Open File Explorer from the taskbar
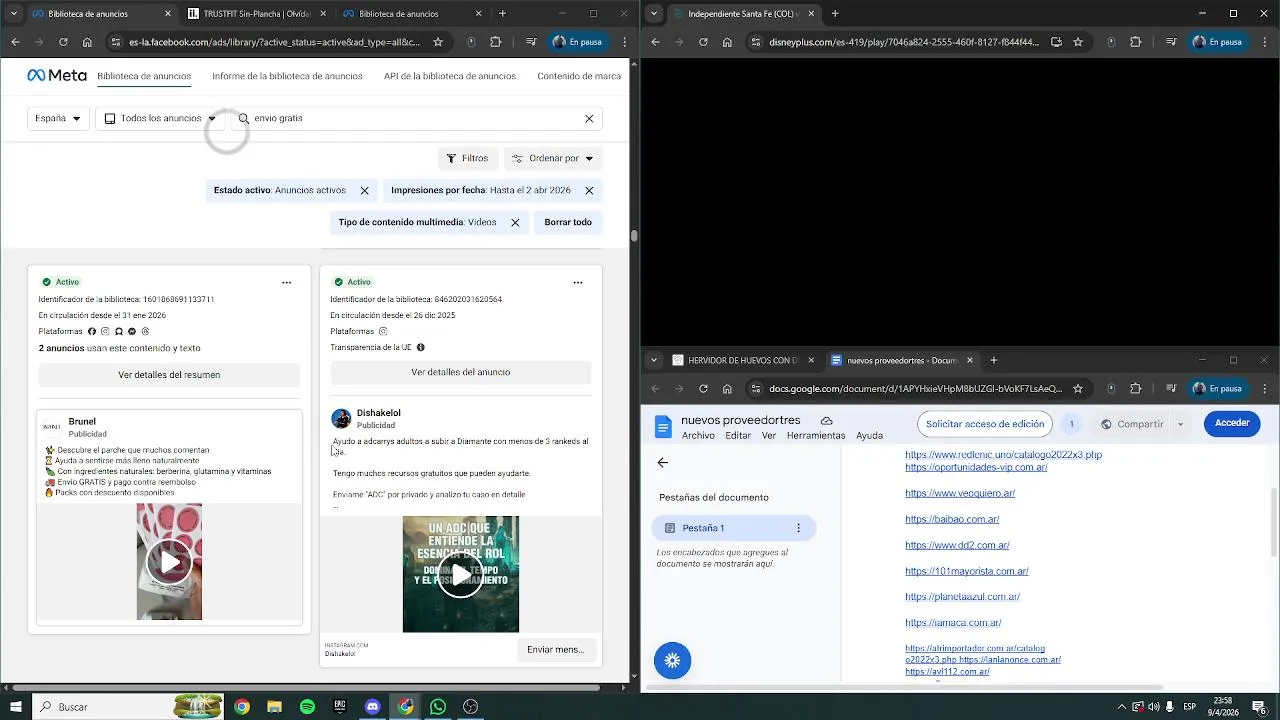1280x720 pixels. [x=274, y=707]
